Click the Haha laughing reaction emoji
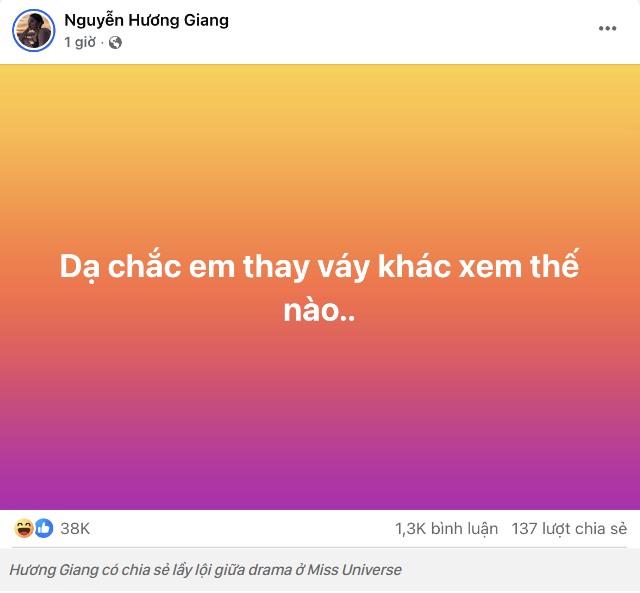The image size is (640, 593). 23,528
